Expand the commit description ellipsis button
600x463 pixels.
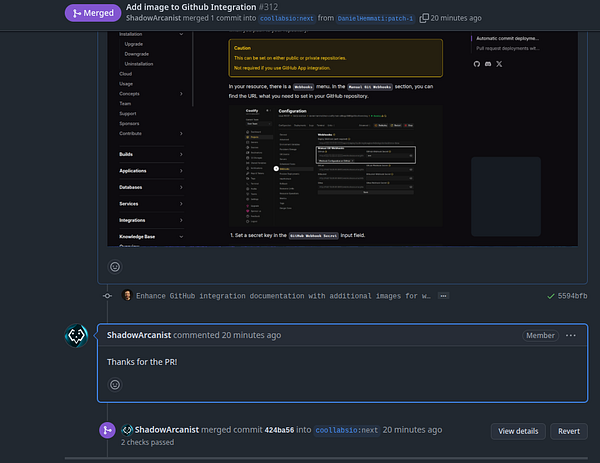click(443, 296)
